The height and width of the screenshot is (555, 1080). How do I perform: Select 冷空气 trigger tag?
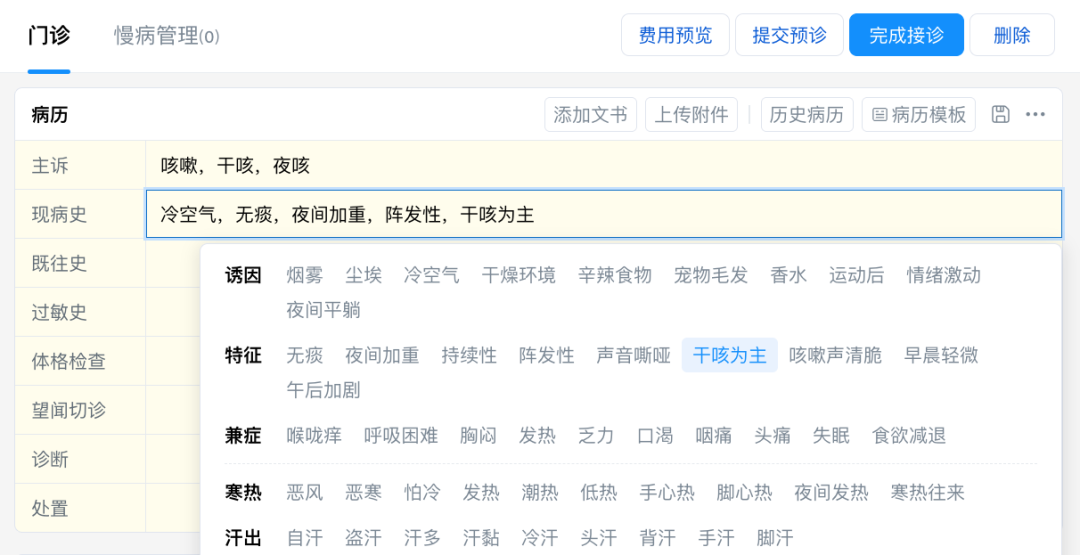(431, 275)
